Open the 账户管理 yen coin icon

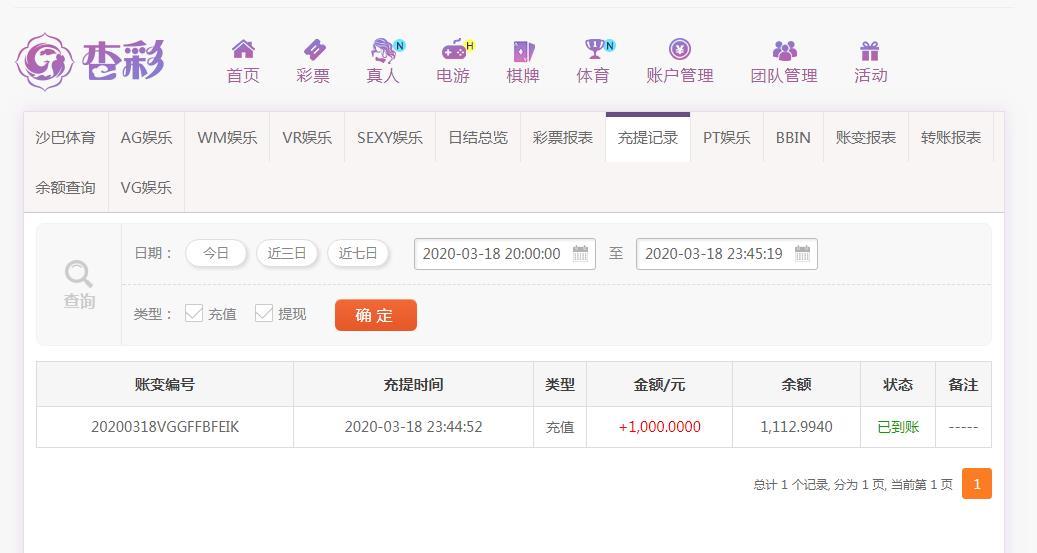click(679, 50)
